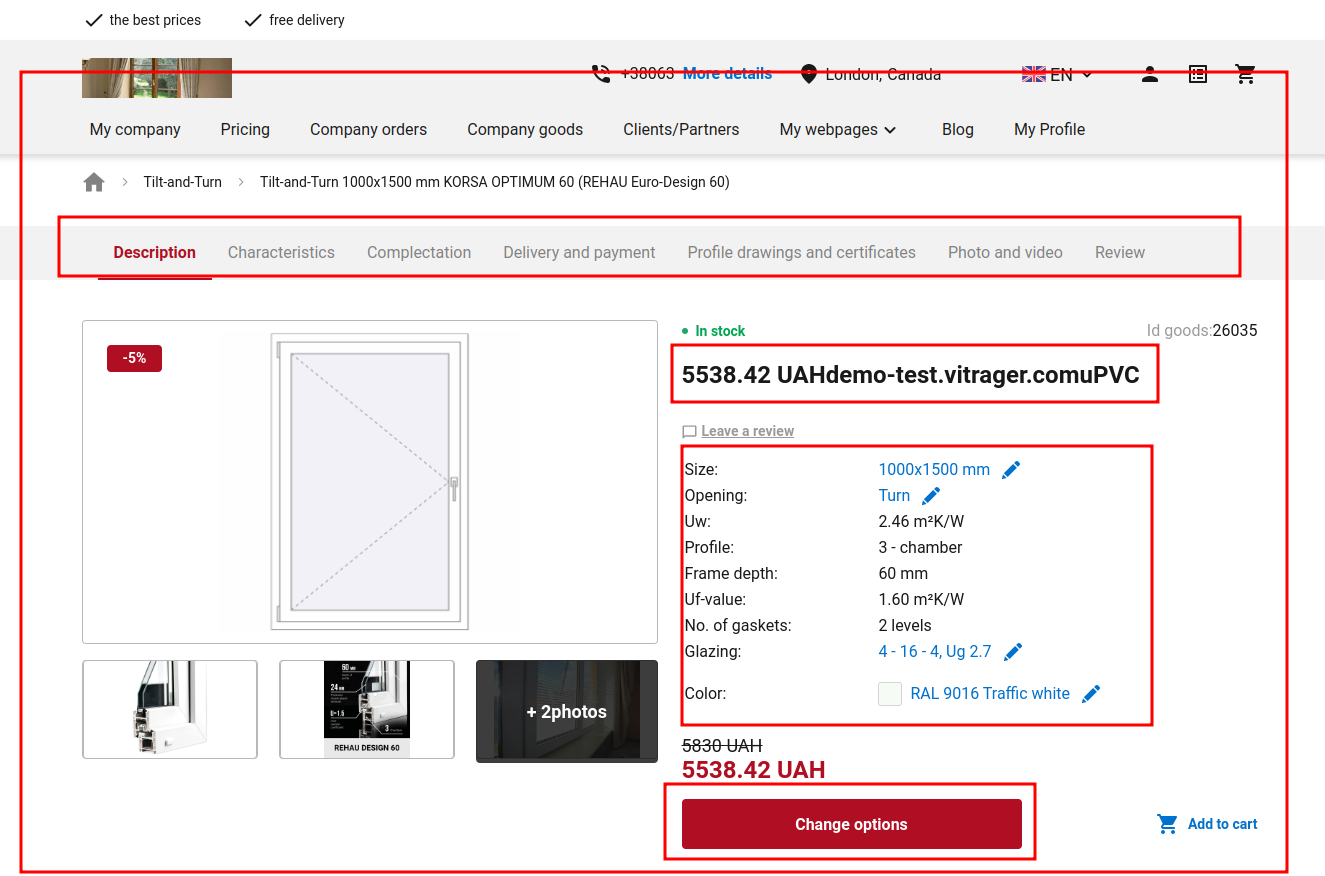Edit opening type with pencil icon

(931, 496)
